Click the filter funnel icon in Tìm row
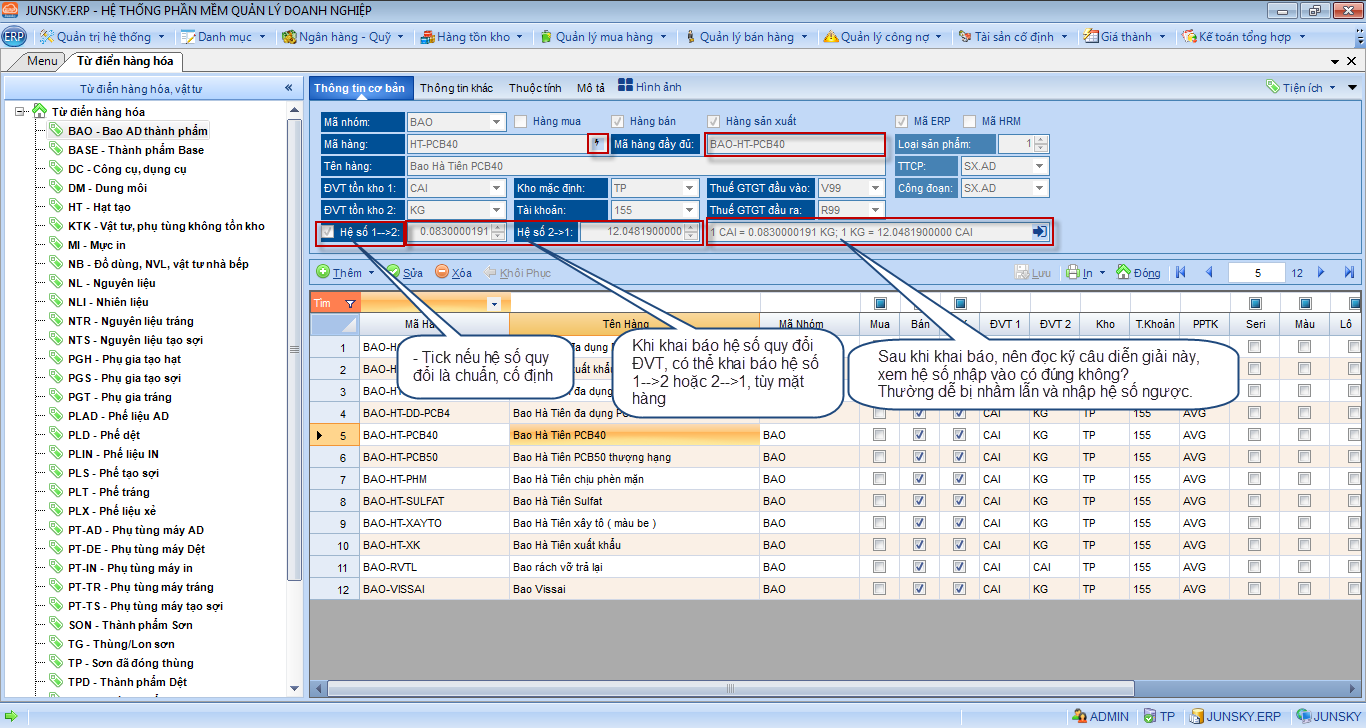The height and width of the screenshot is (728, 1366). 349,303
